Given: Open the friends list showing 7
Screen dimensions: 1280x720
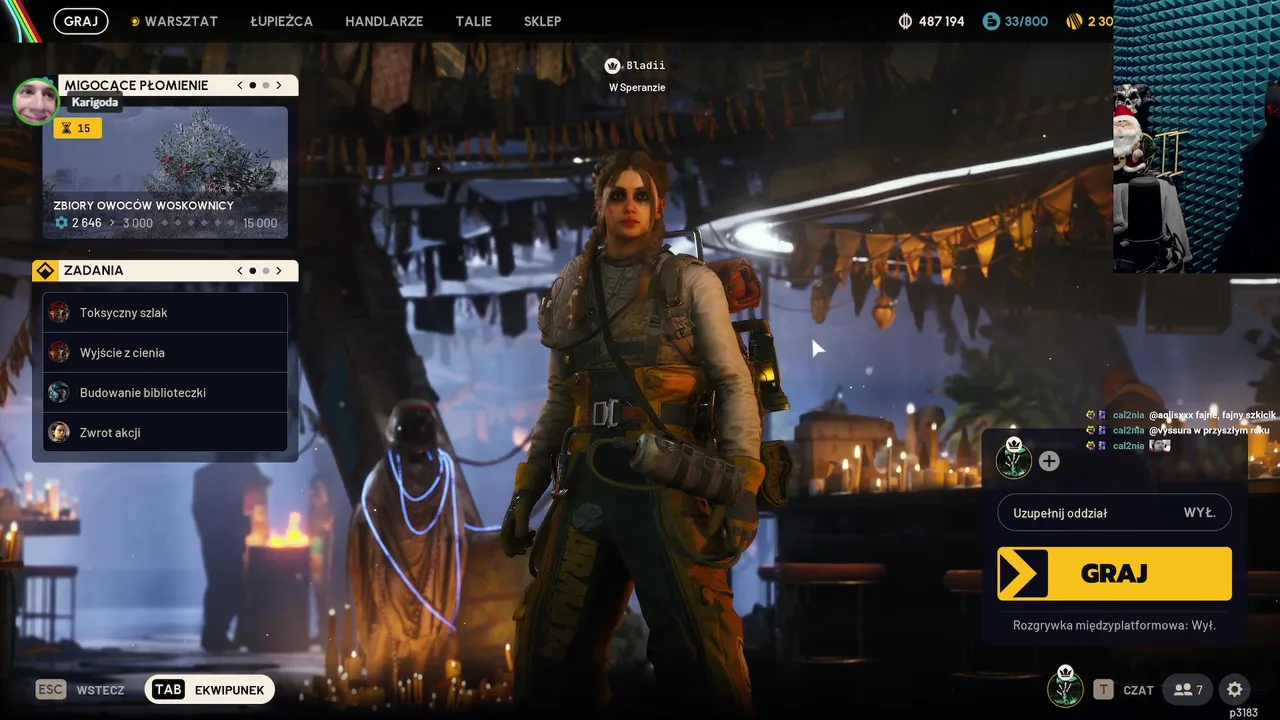Looking at the screenshot, I should [x=1188, y=690].
